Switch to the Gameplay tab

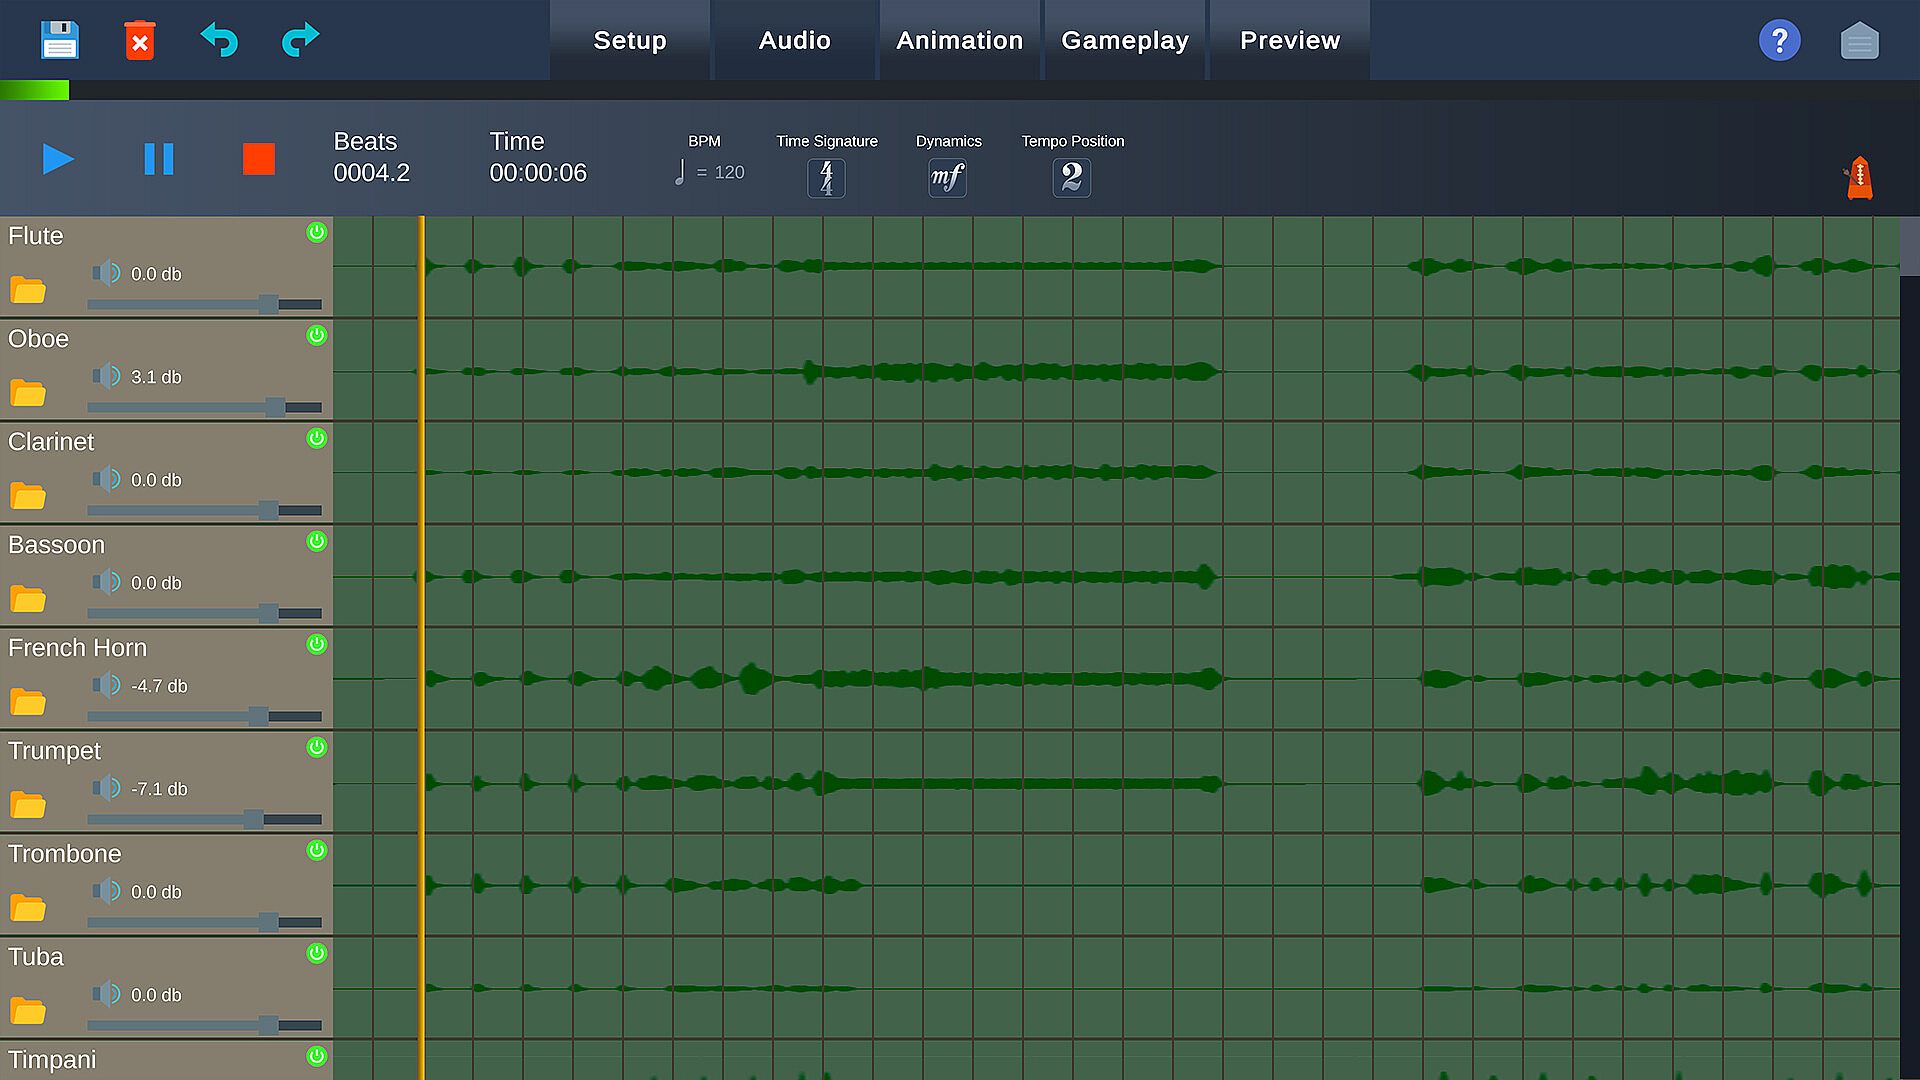tap(1125, 41)
